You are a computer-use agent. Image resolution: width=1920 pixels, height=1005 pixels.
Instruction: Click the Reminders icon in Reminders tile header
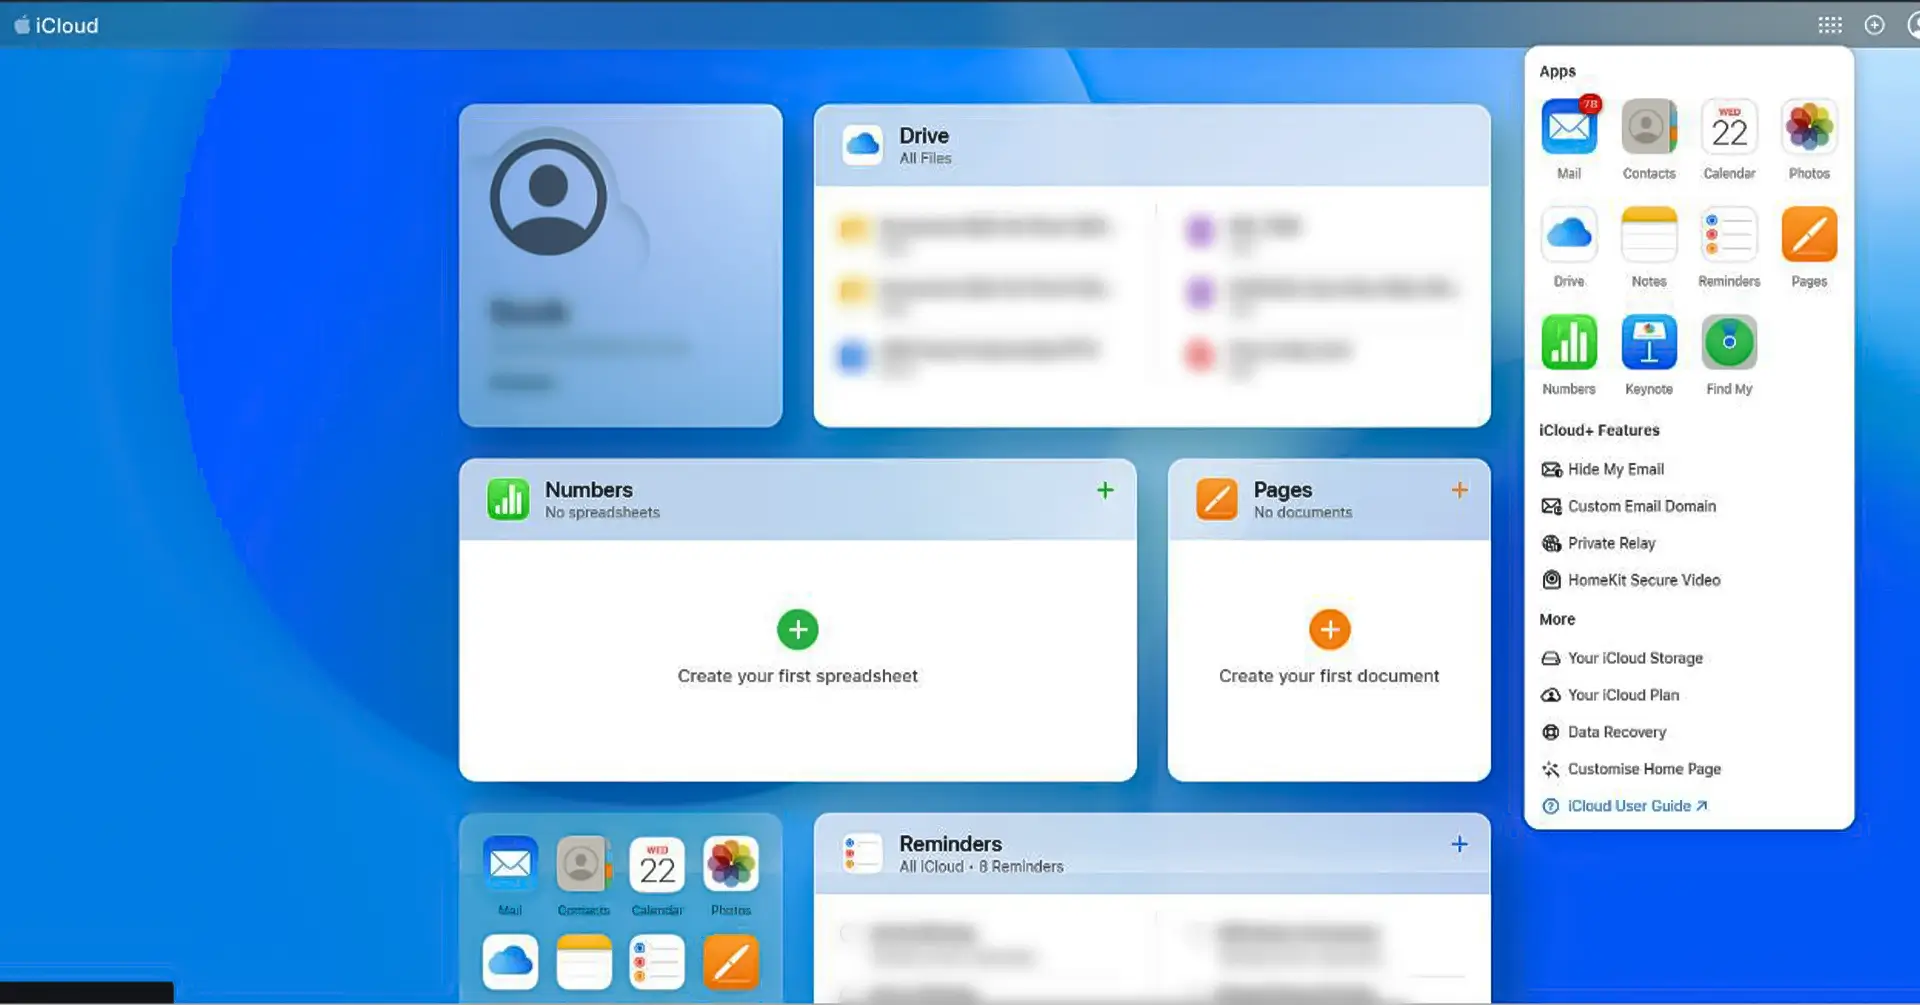click(x=862, y=853)
